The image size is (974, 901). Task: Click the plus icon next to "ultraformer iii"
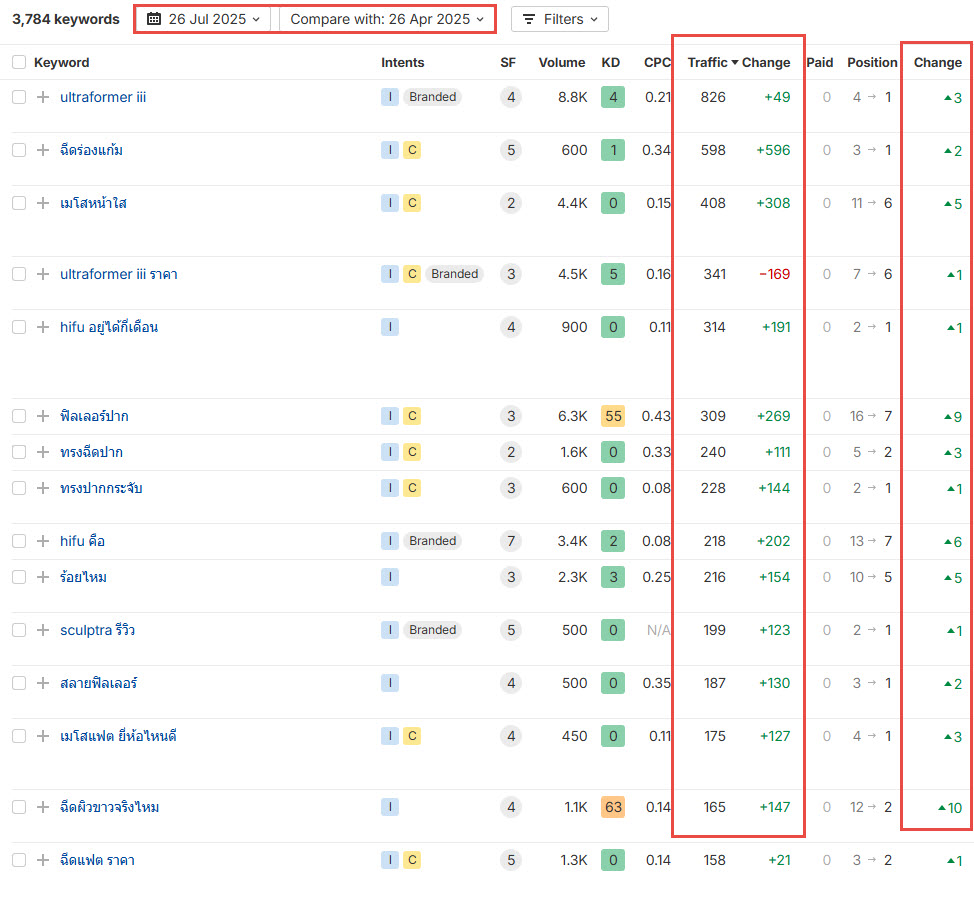42,97
